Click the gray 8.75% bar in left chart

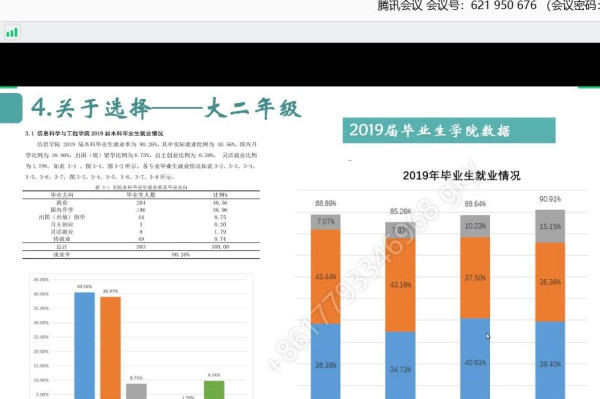136,391
